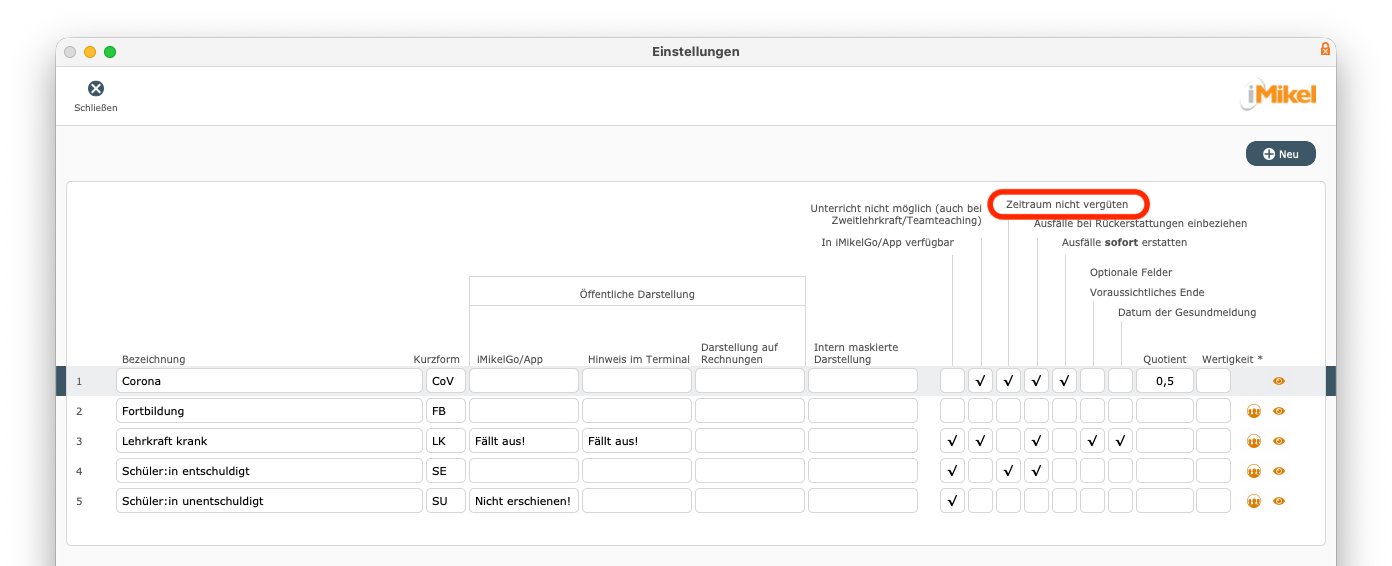Click the Schließen close icon
Image resolution: width=1392 pixels, height=566 pixels.
click(x=96, y=89)
